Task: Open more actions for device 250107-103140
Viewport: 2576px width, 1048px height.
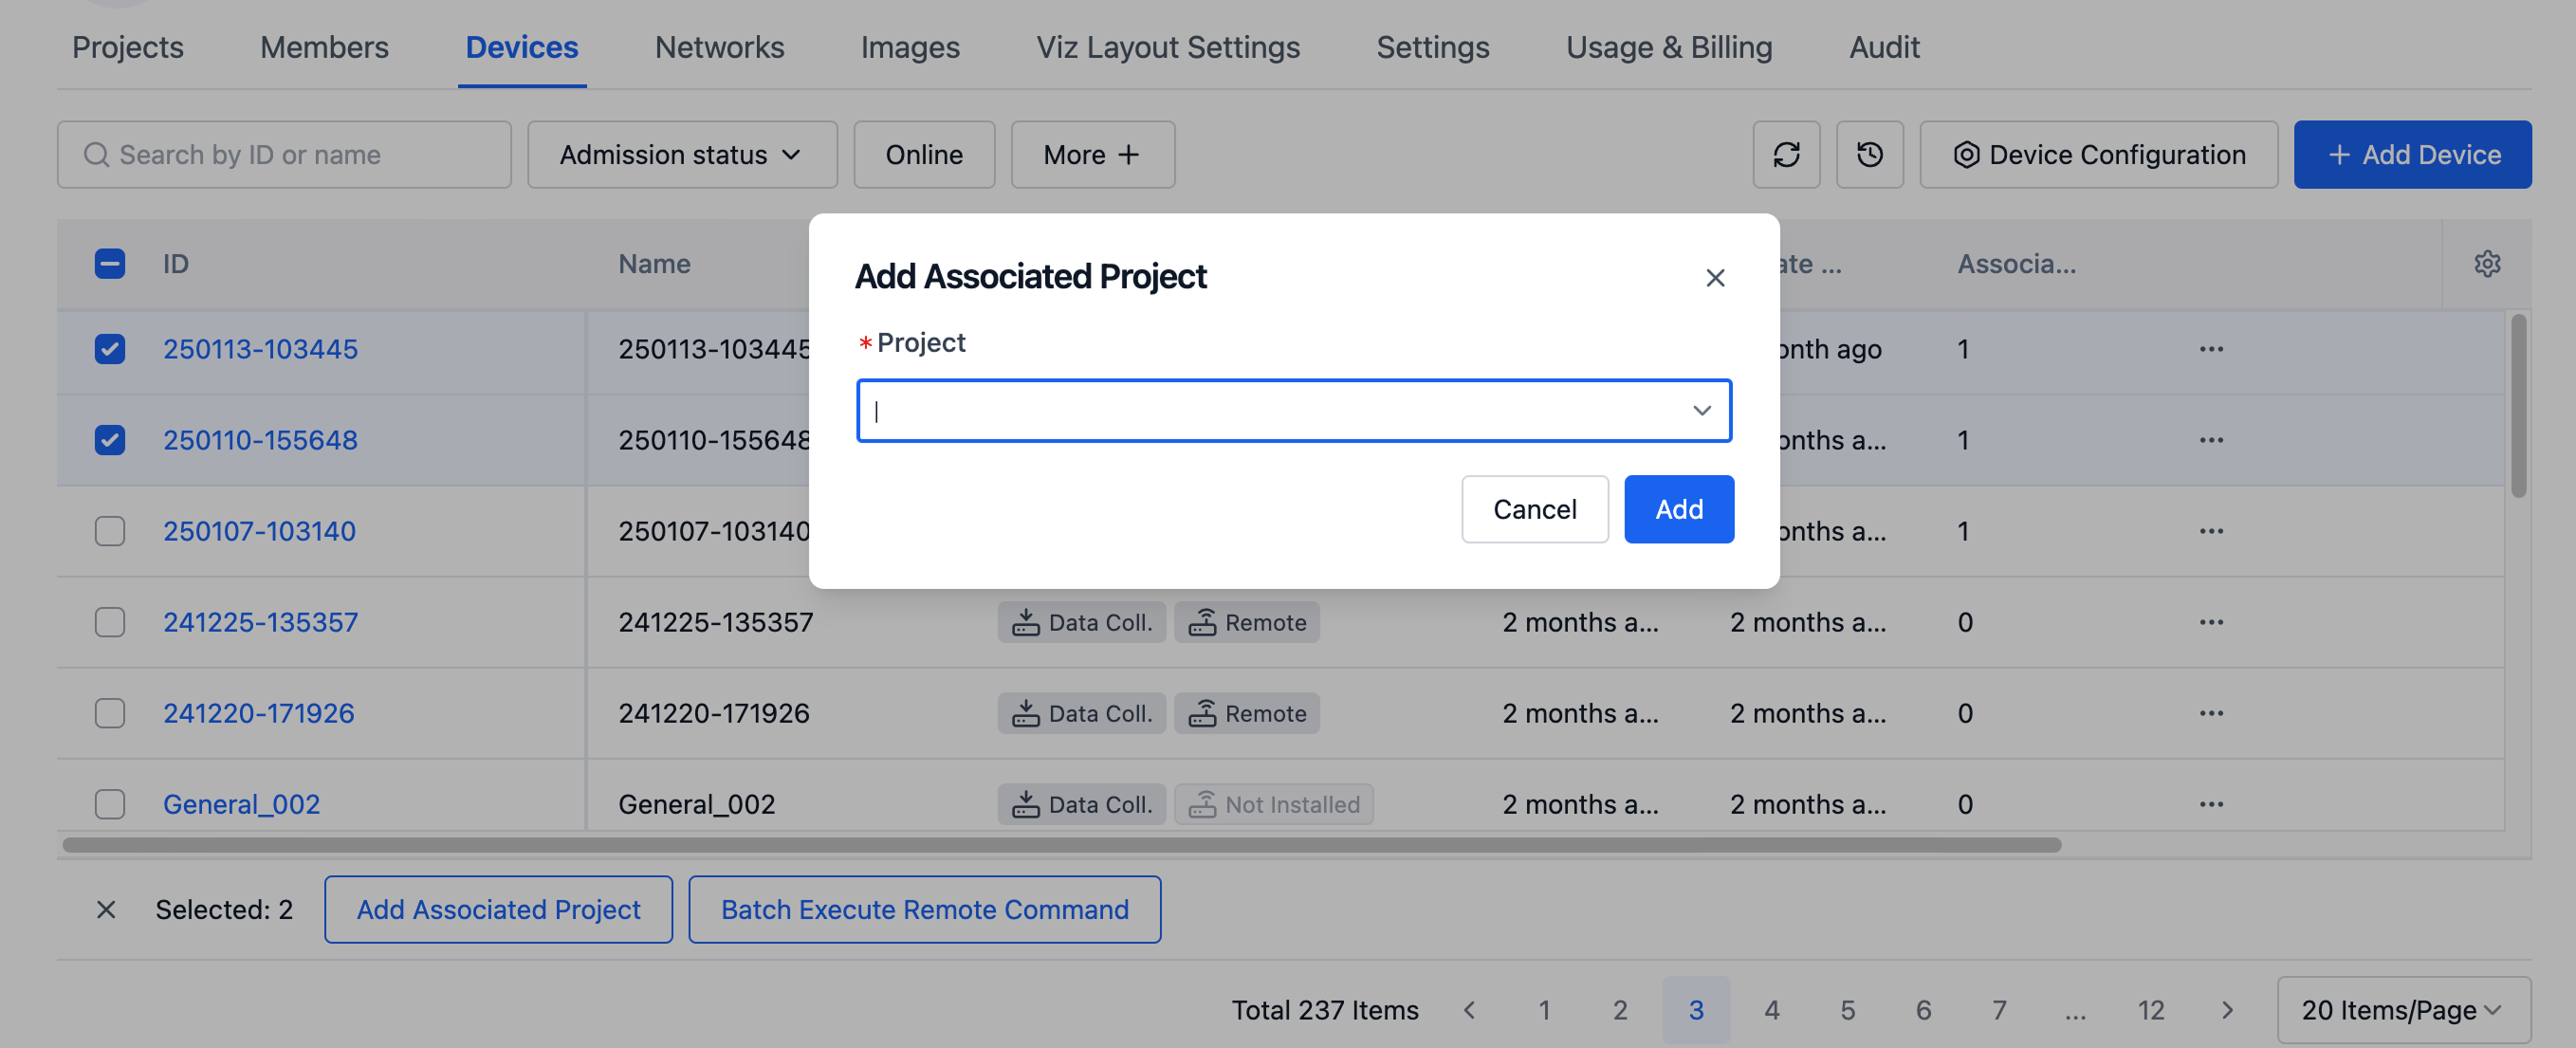Action: point(2211,531)
